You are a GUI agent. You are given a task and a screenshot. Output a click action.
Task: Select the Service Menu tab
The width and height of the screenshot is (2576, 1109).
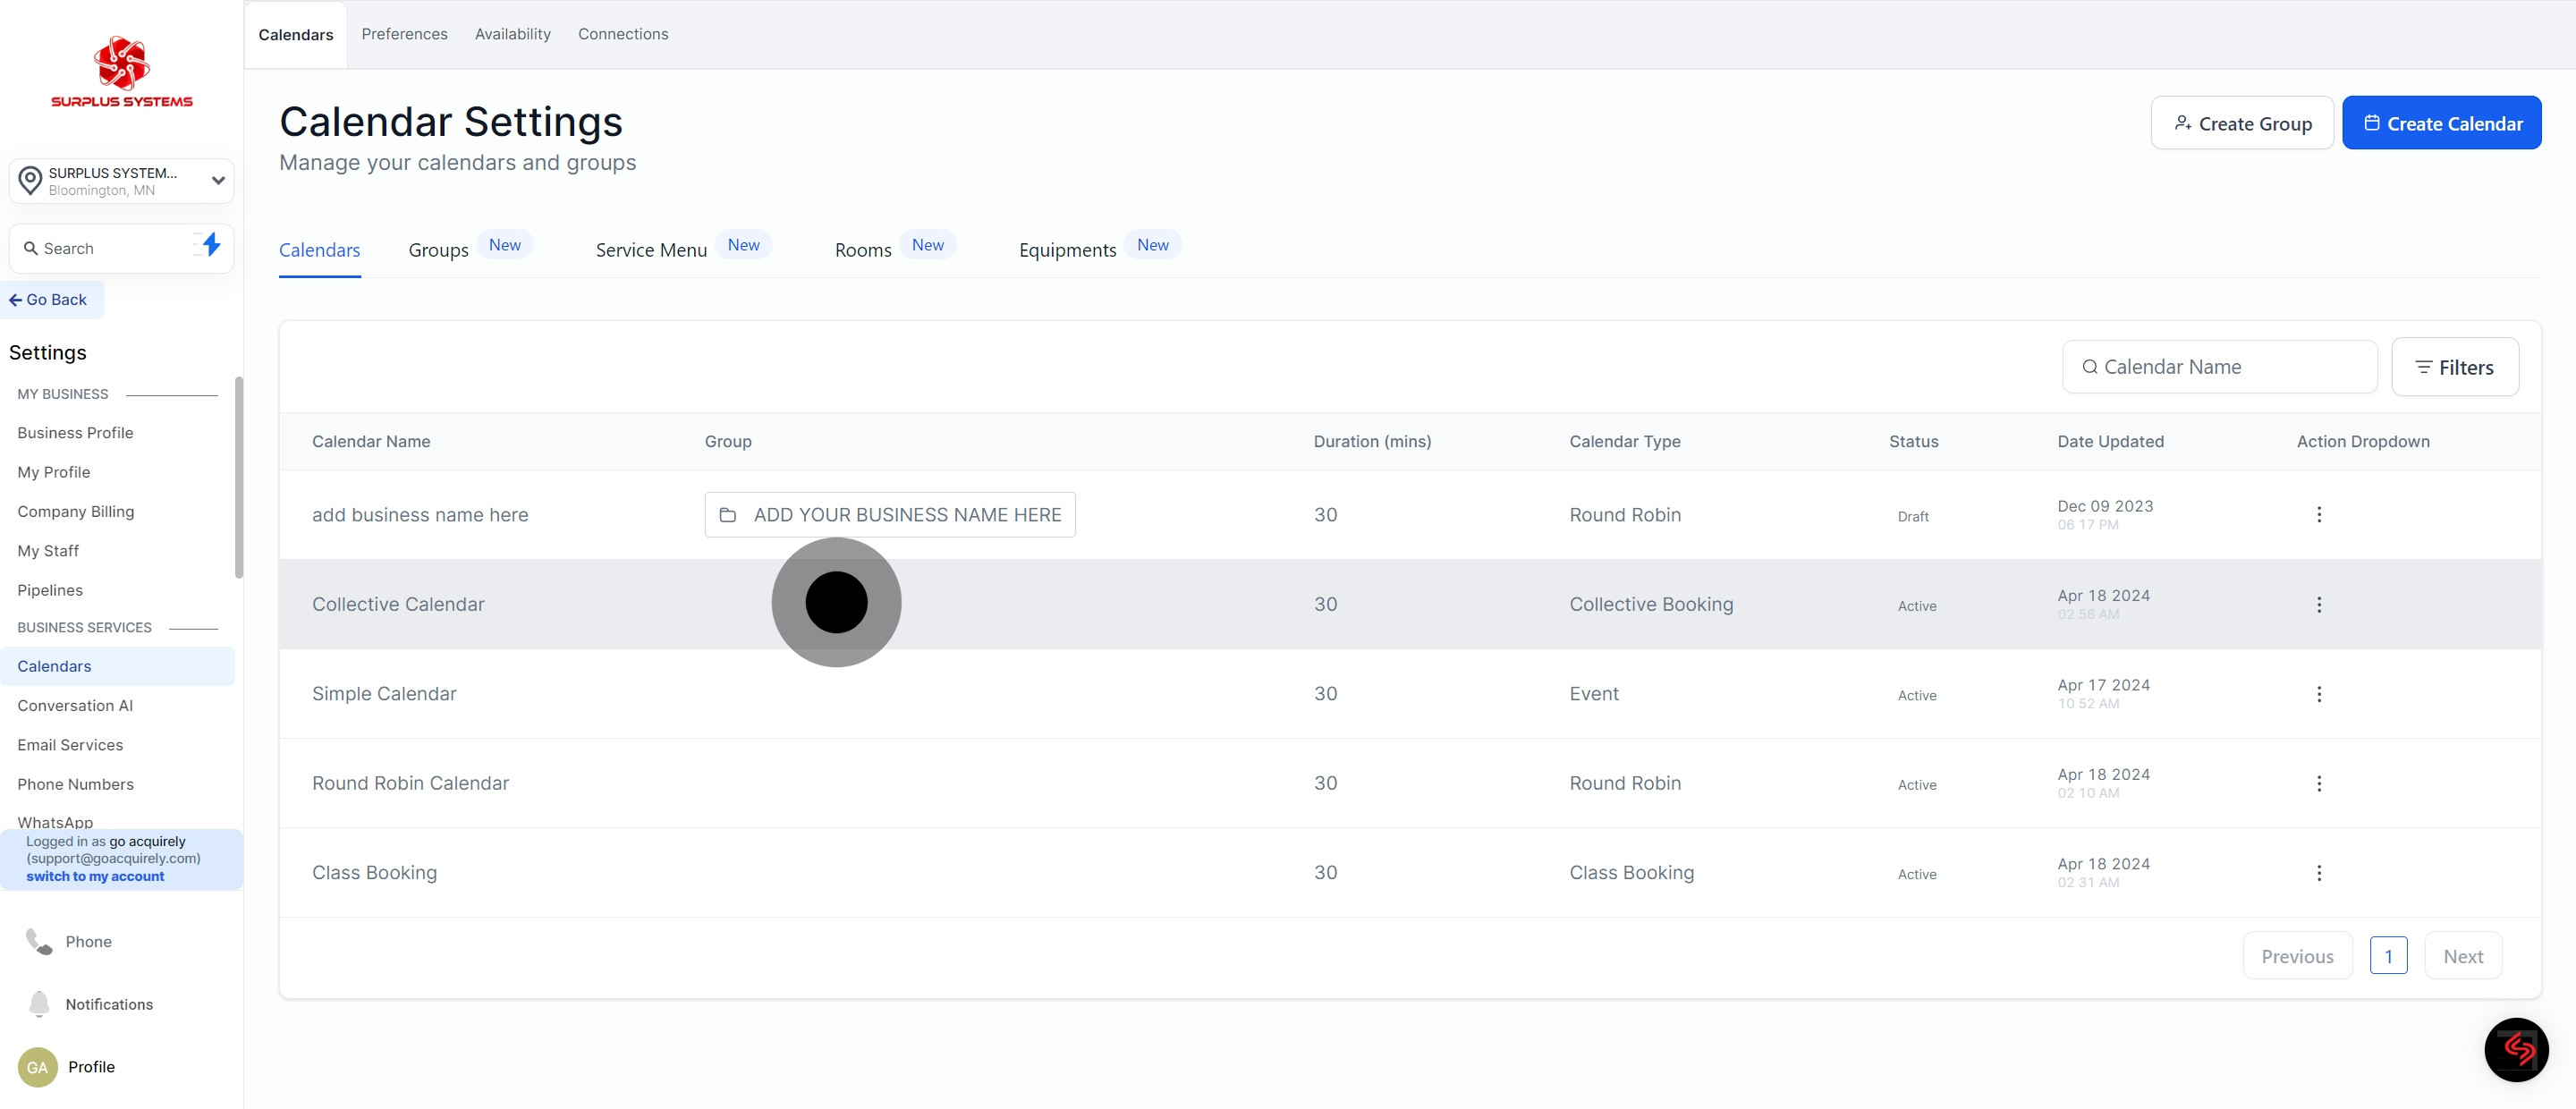[651, 250]
